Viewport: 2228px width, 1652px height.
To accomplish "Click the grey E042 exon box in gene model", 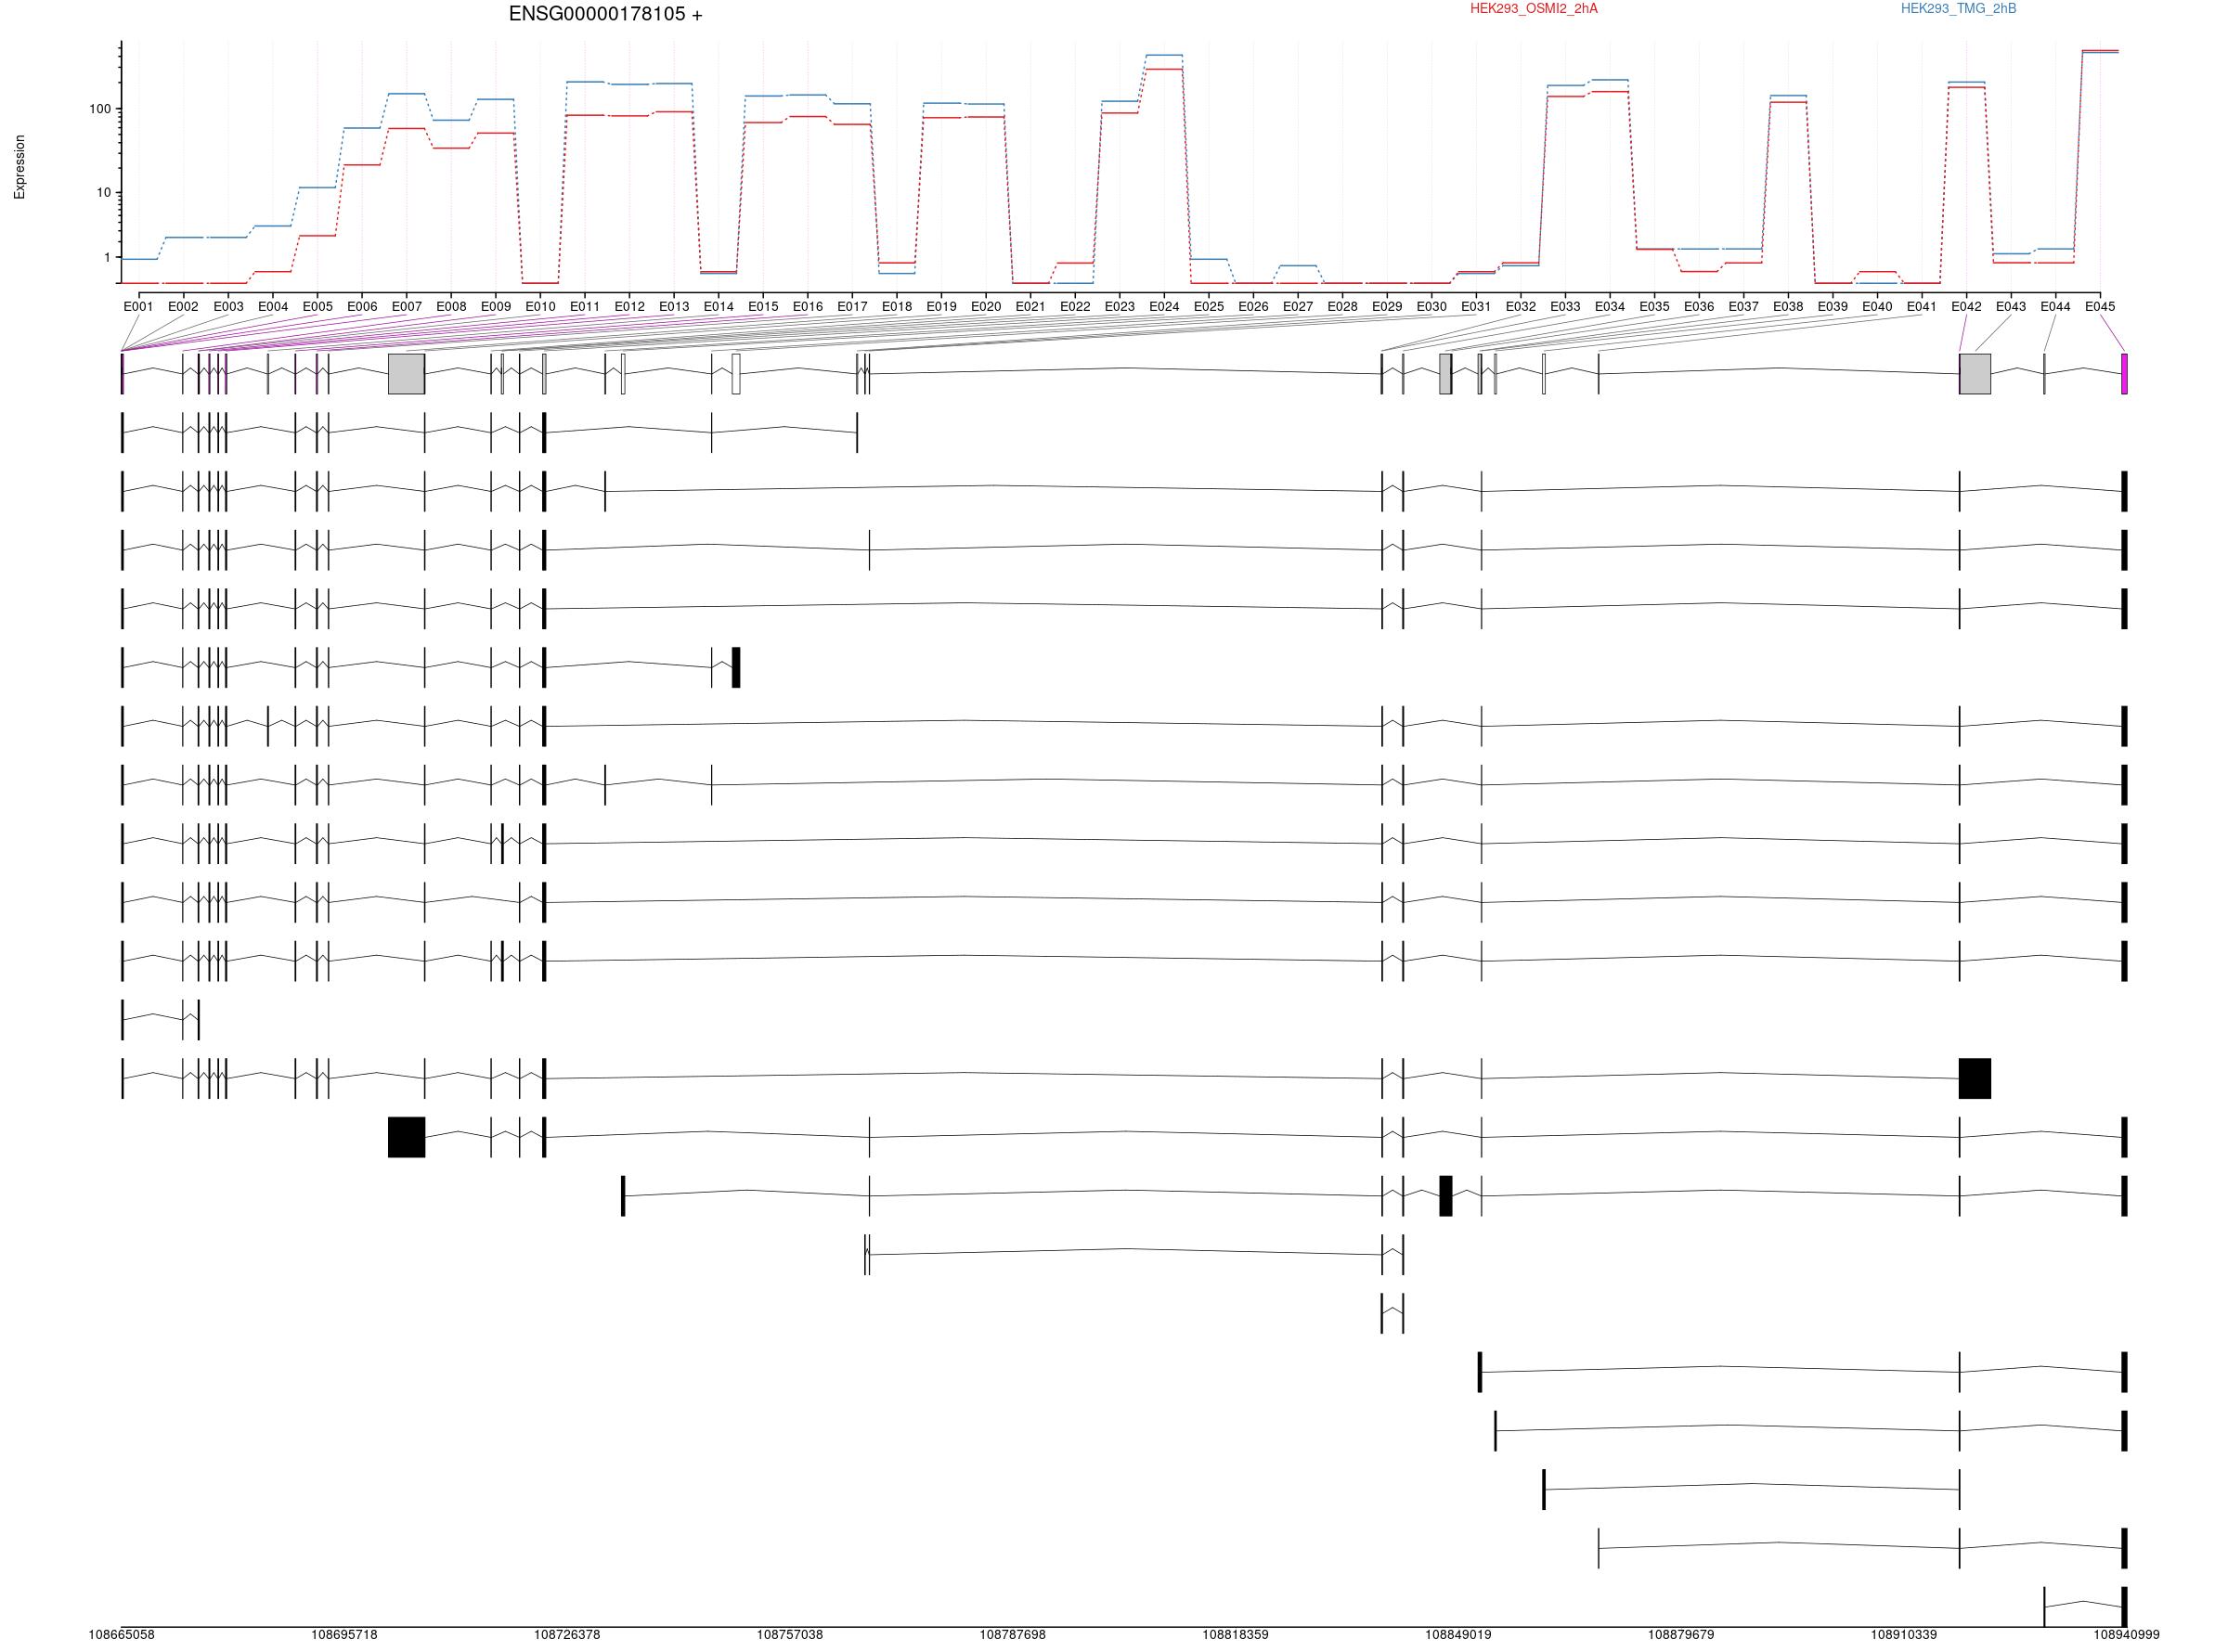I will pyautogui.click(x=1975, y=374).
